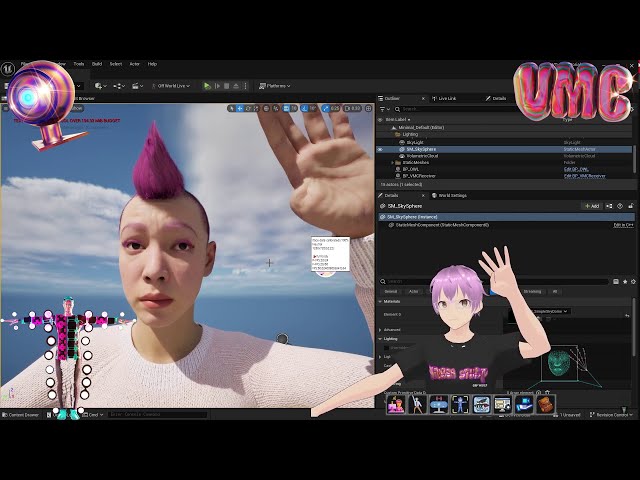This screenshot has height=480, width=640.
Task: Toggle rotation snapping in viewport
Action: [304, 108]
